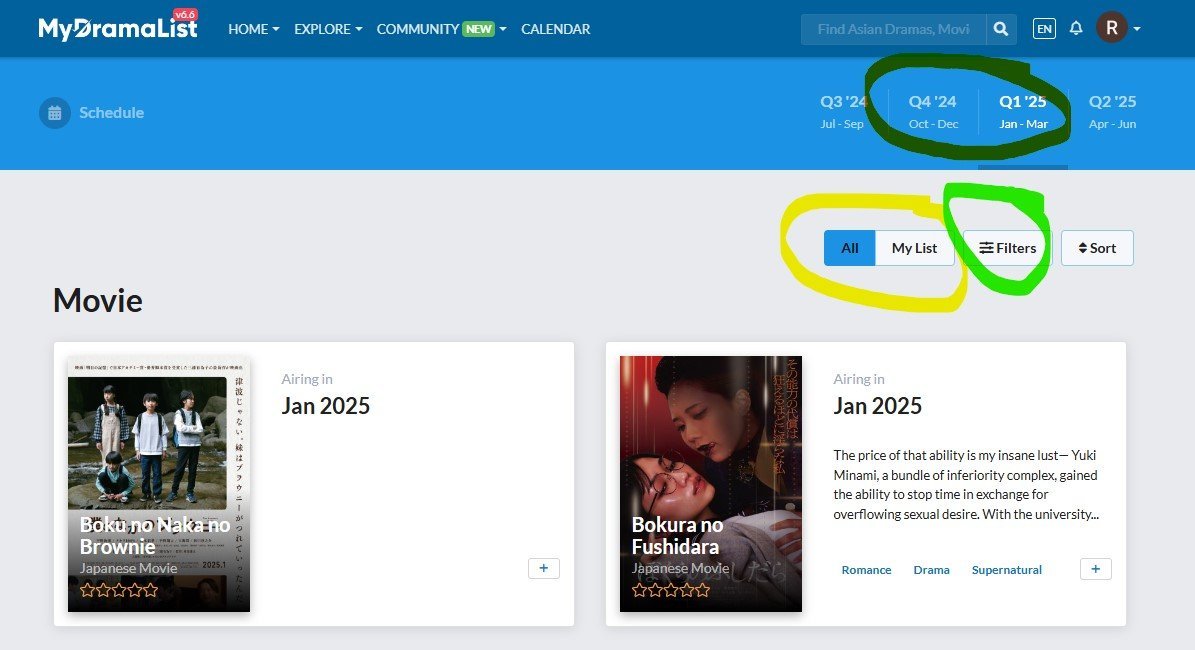This screenshot has width=1195, height=650.
Task: Expand the HOME dropdown menu
Action: 253,29
